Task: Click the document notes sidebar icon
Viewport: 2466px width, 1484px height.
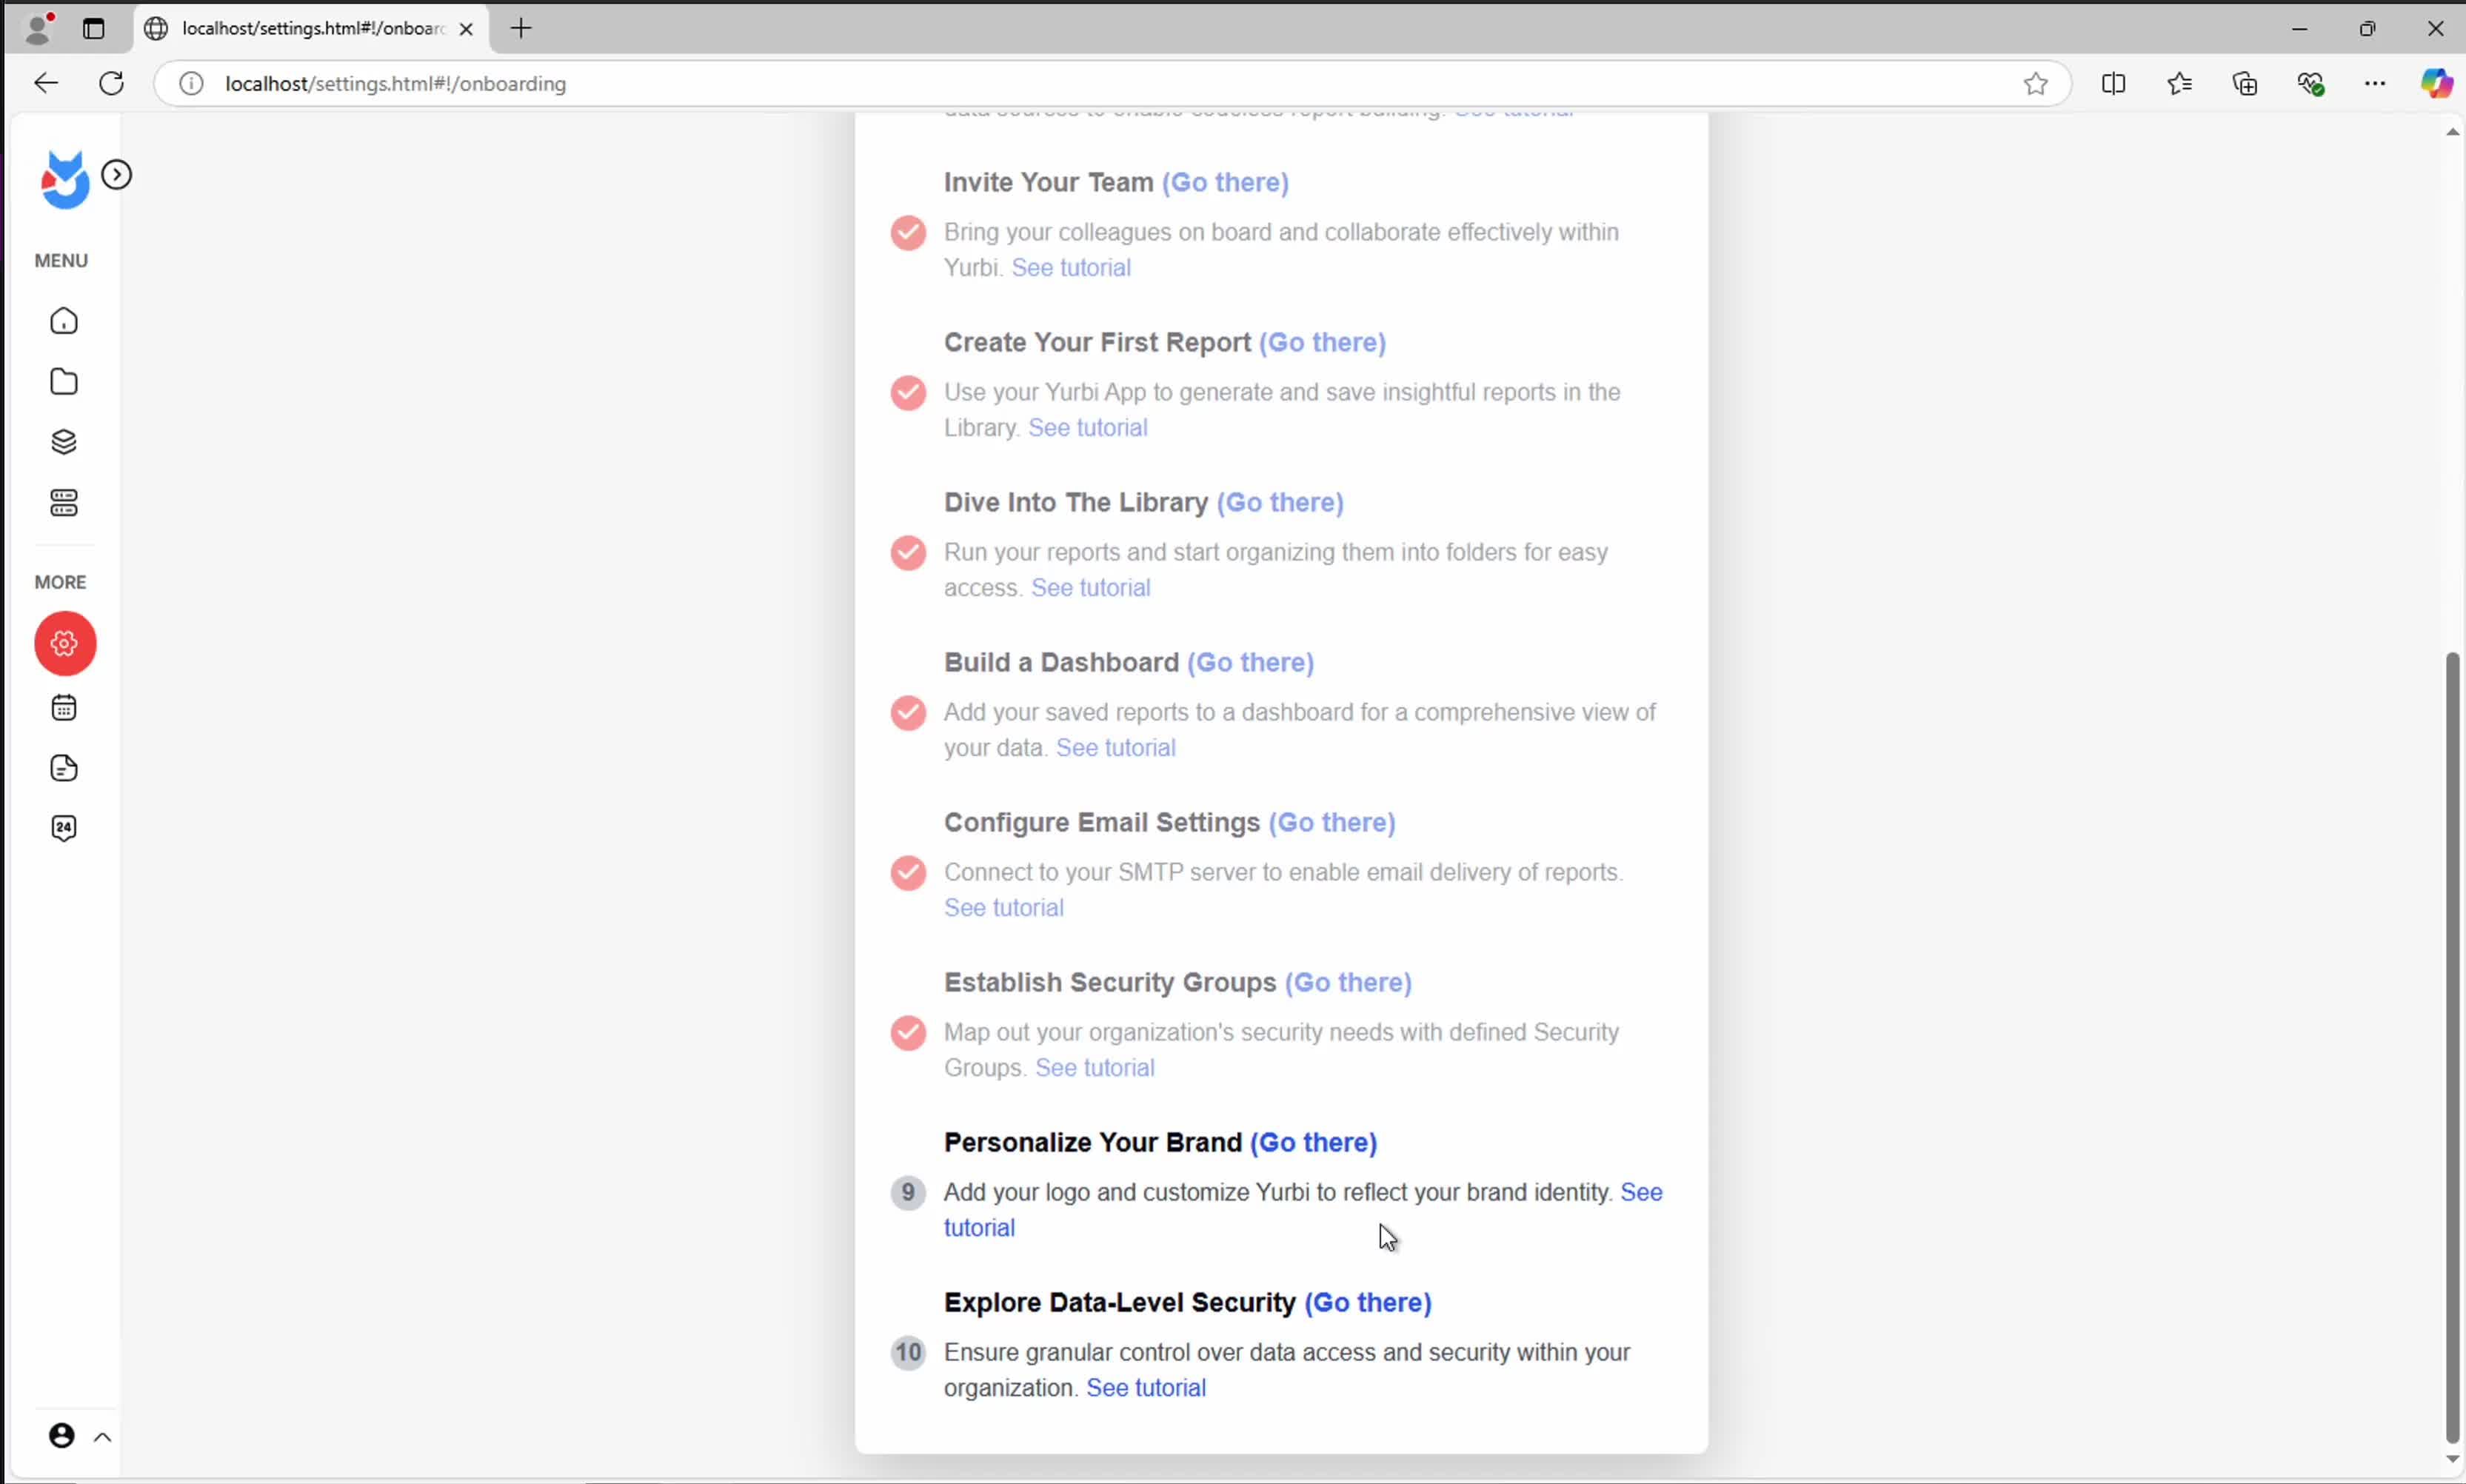Action: pyautogui.click(x=64, y=768)
